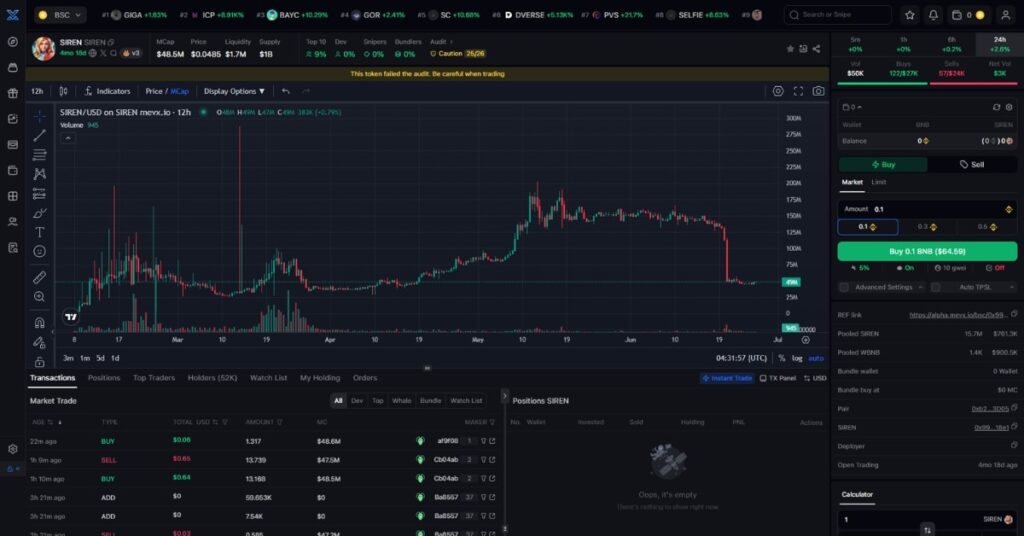1024x536 pixels.
Task: Switch to the Positions tab
Action: pos(104,378)
